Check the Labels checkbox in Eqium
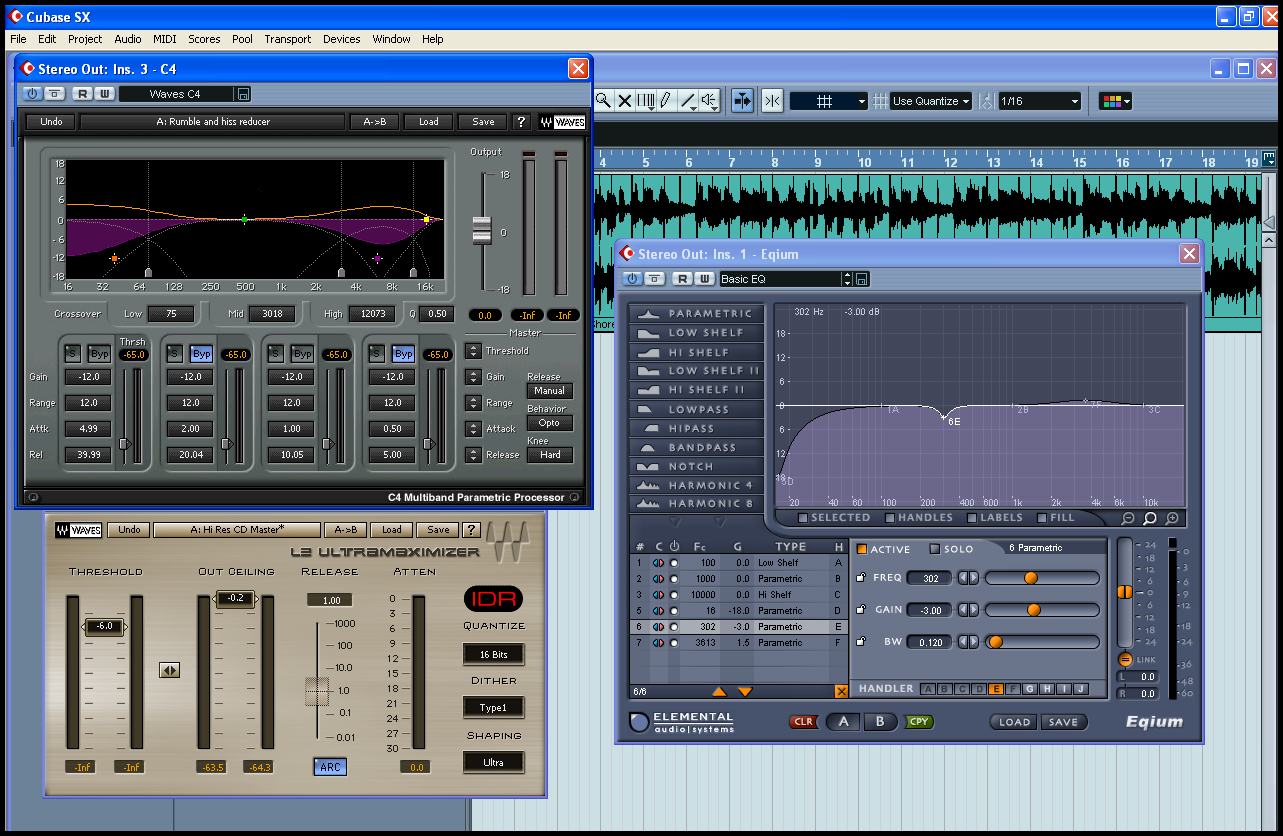 (x=972, y=518)
